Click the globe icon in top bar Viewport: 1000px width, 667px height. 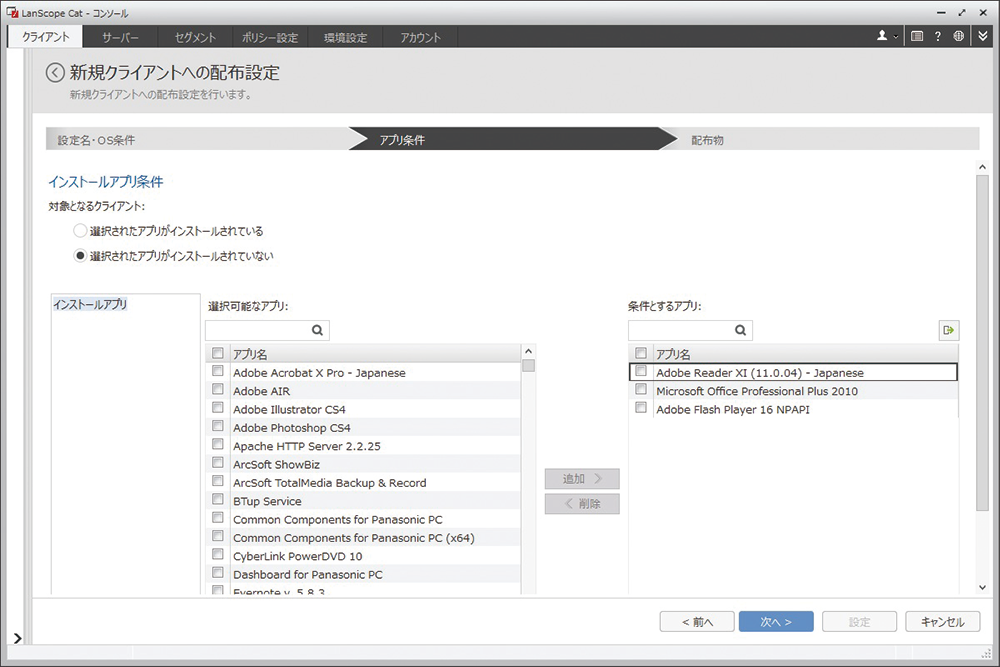[959, 36]
